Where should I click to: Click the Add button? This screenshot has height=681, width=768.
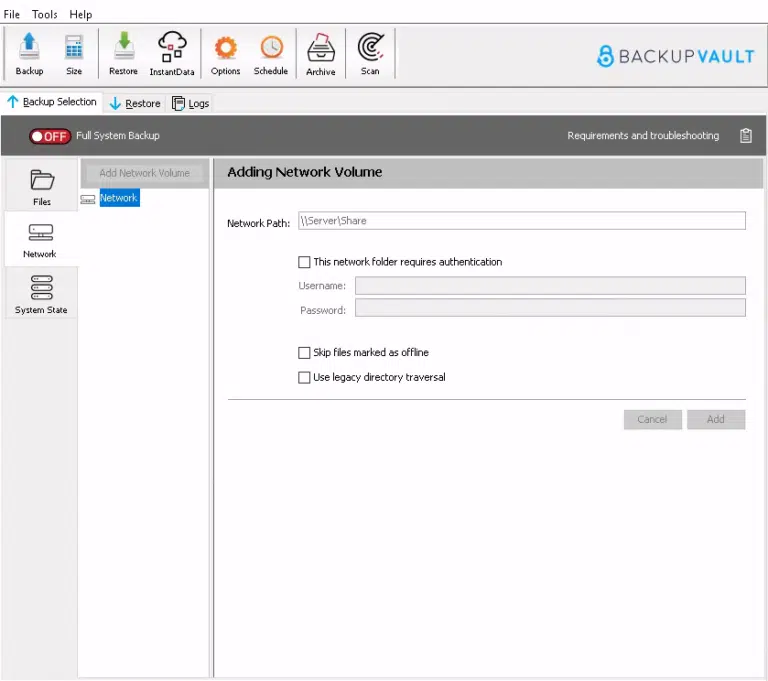[716, 419]
